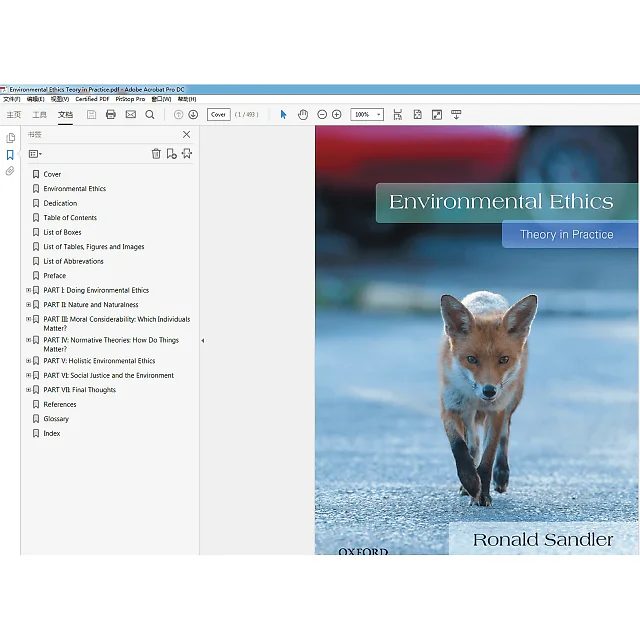Select the Index bookmark
This screenshot has width=640, height=640.
tap(52, 433)
